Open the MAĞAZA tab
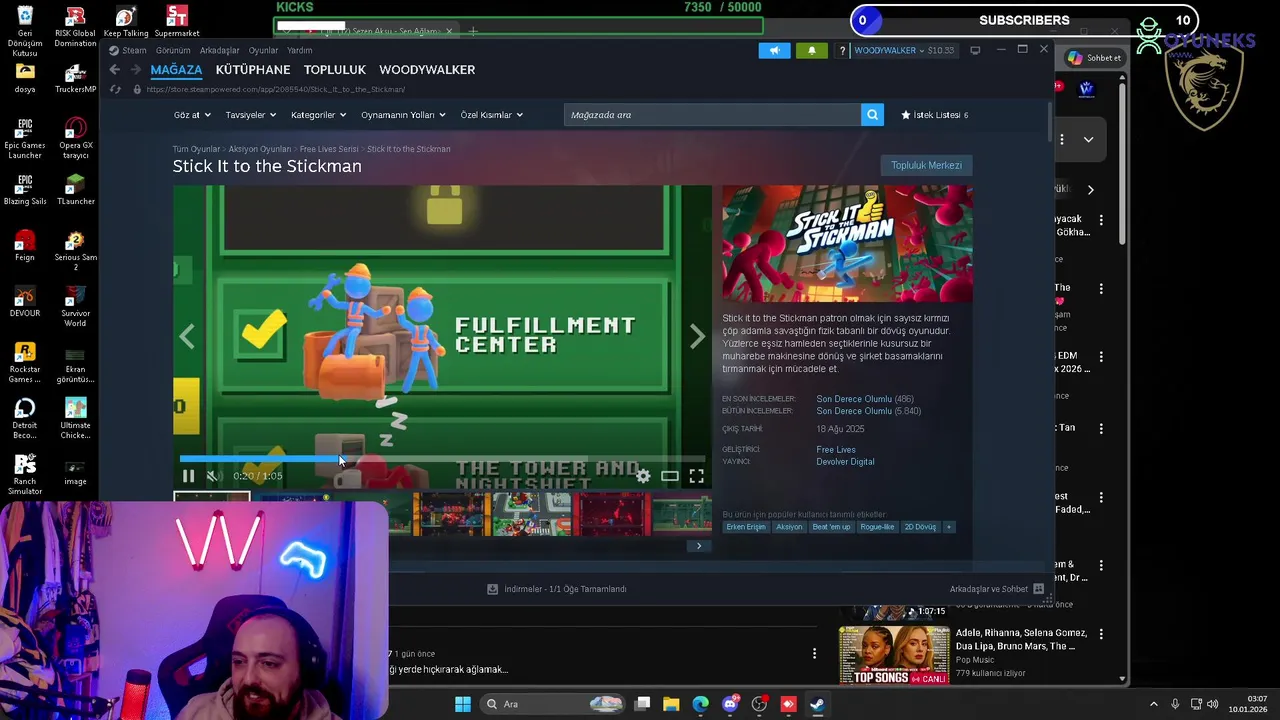 pos(176,70)
